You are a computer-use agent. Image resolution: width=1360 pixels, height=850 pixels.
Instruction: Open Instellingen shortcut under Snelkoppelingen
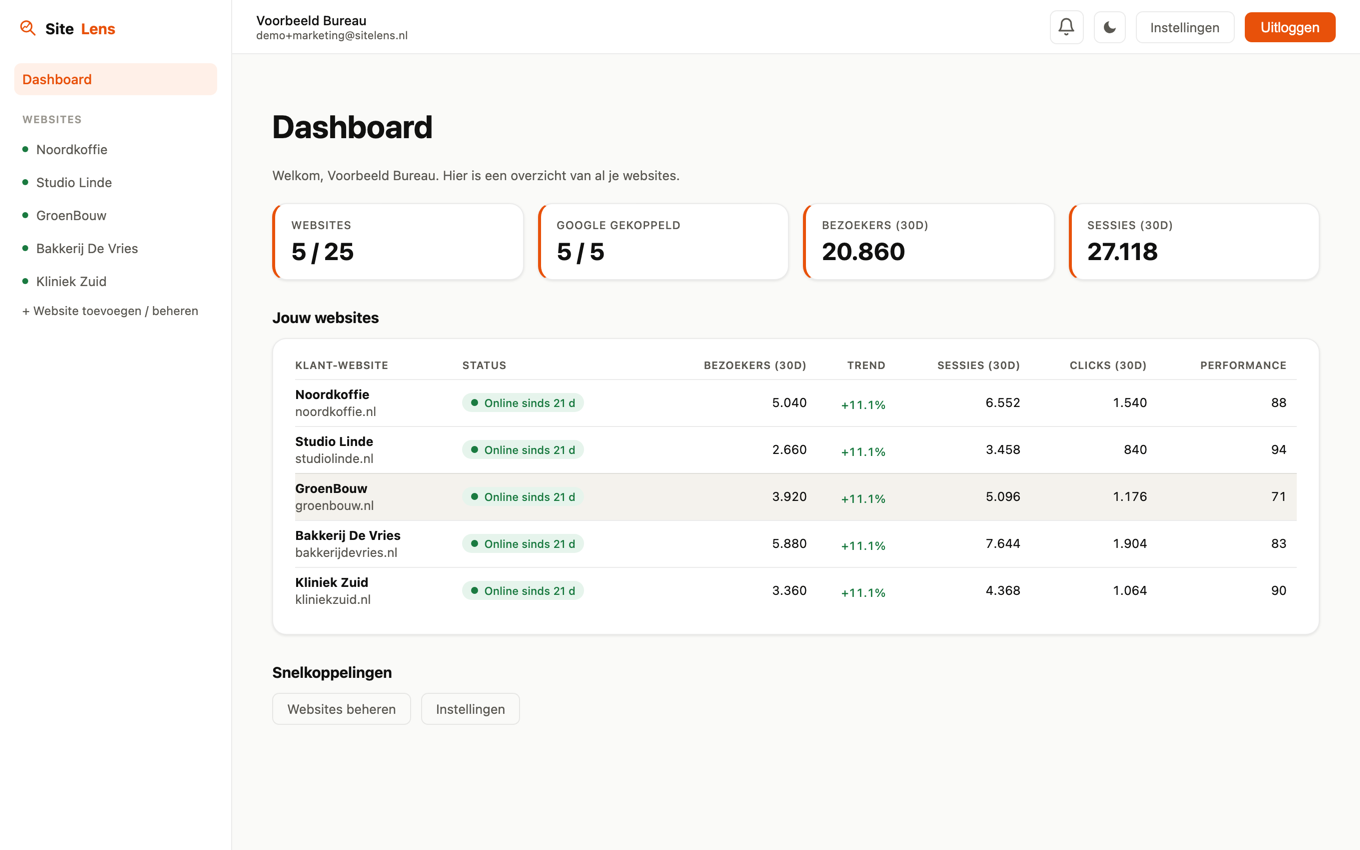470,709
